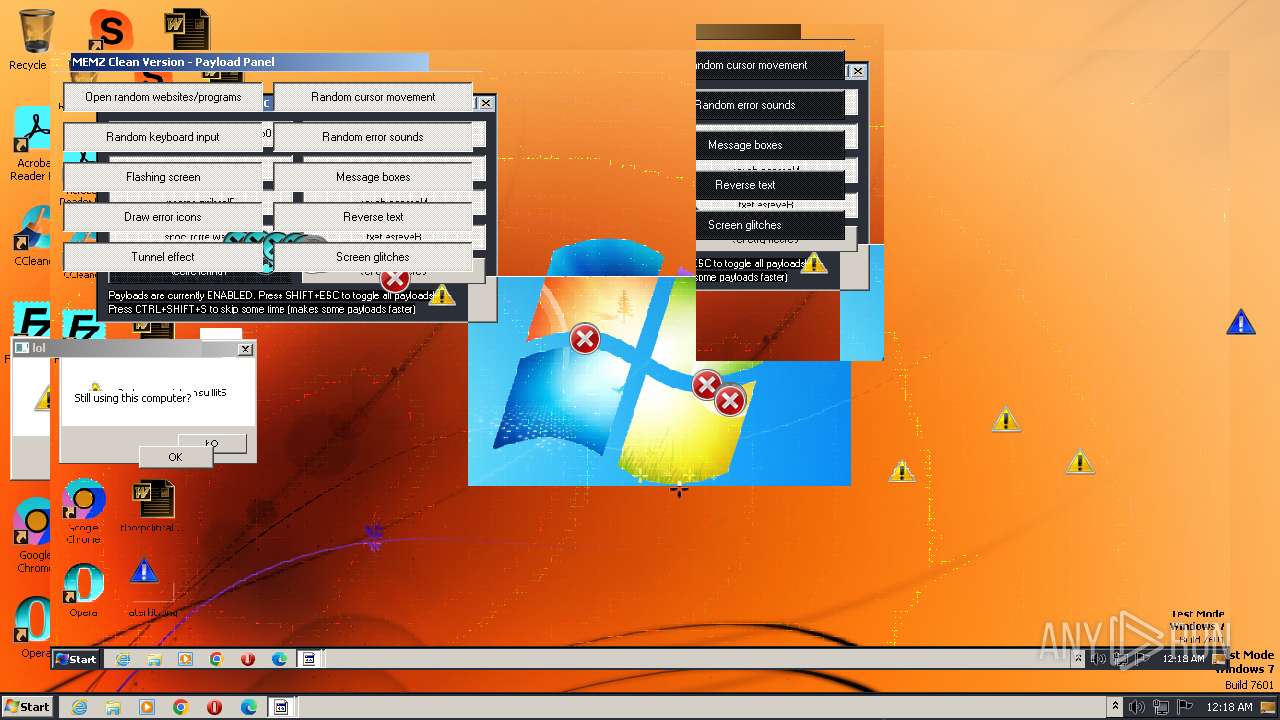Open the Skype shortcut at top of desktop
The width and height of the screenshot is (1280, 720).
point(110,30)
